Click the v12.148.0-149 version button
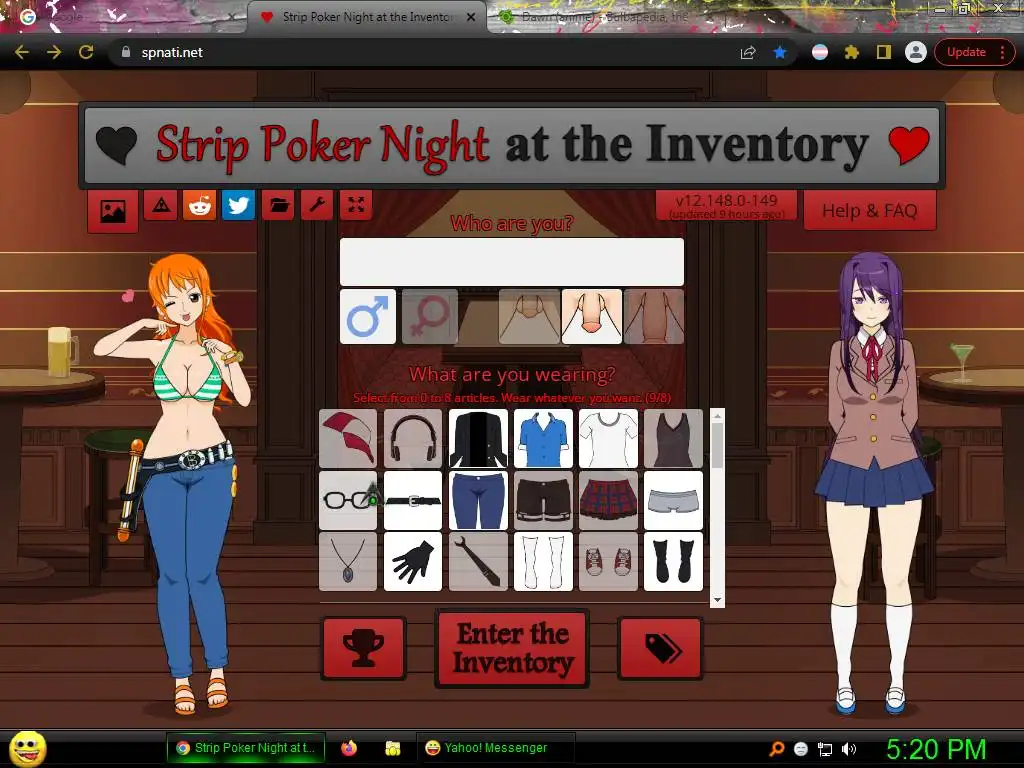The height and width of the screenshot is (768, 1024). [x=726, y=206]
